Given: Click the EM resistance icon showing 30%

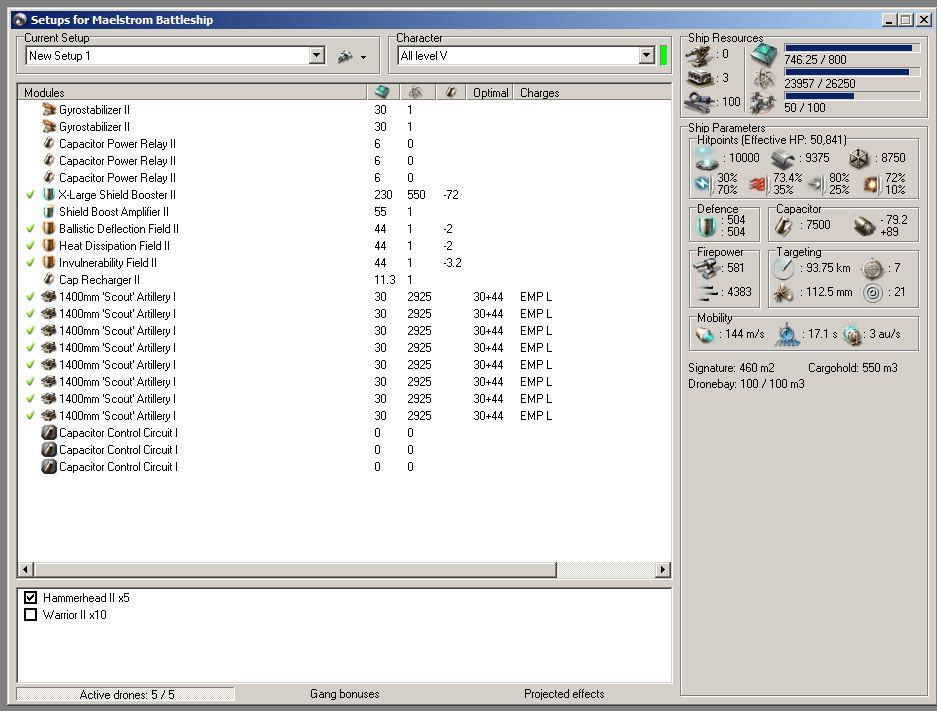Looking at the screenshot, I should 703,184.
